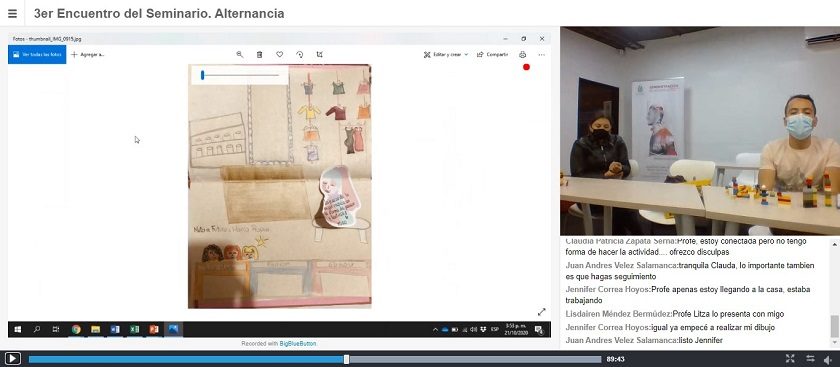Click message 'Profe apenas estoy llegando a la casa'
This screenshot has width=840, height=367.
point(716,289)
